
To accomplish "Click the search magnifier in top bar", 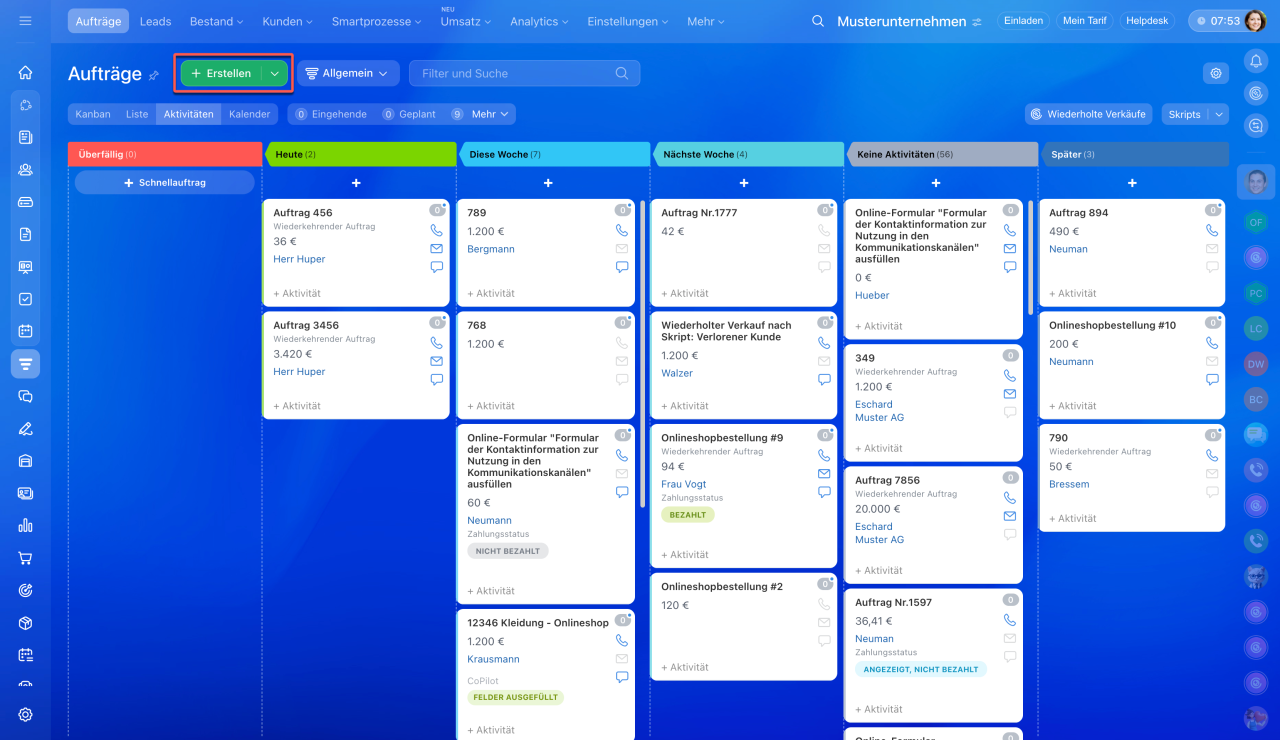I will 818,21.
